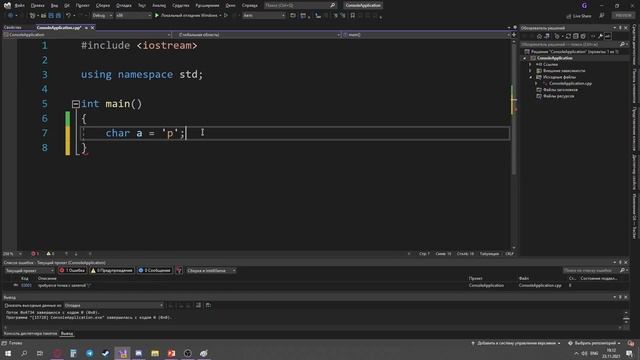640x360 pixels.
Task: Click the Save file toolbar icon
Action: [51, 16]
